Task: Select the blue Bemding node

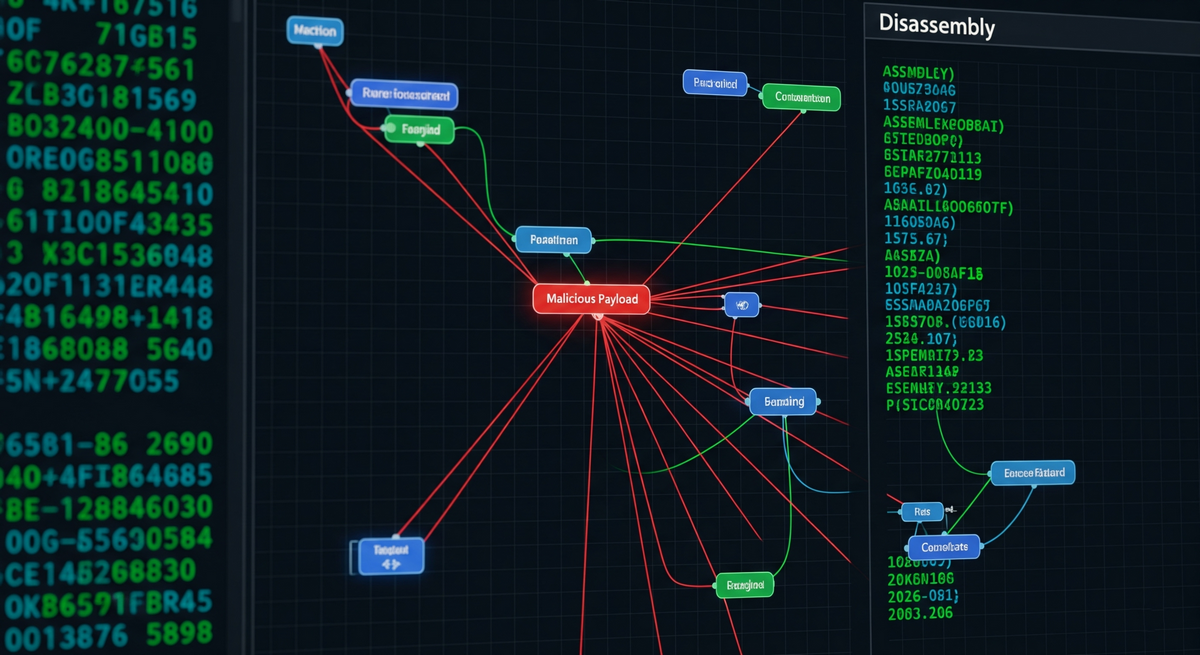Action: (783, 401)
